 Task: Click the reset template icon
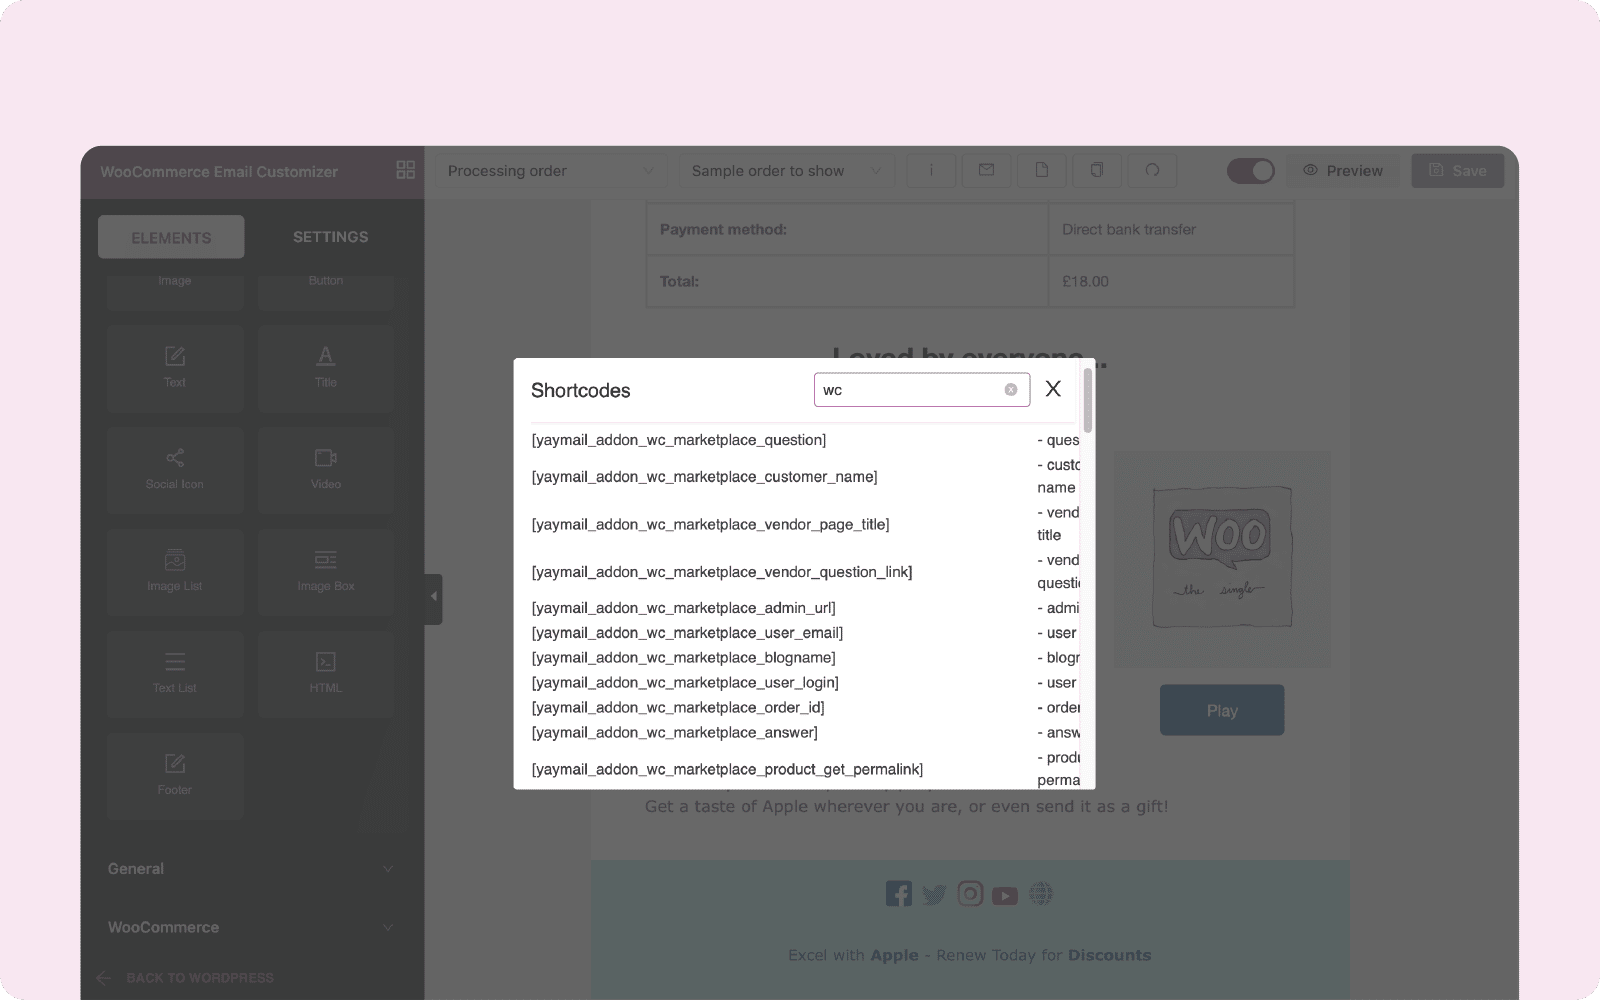point(1152,171)
